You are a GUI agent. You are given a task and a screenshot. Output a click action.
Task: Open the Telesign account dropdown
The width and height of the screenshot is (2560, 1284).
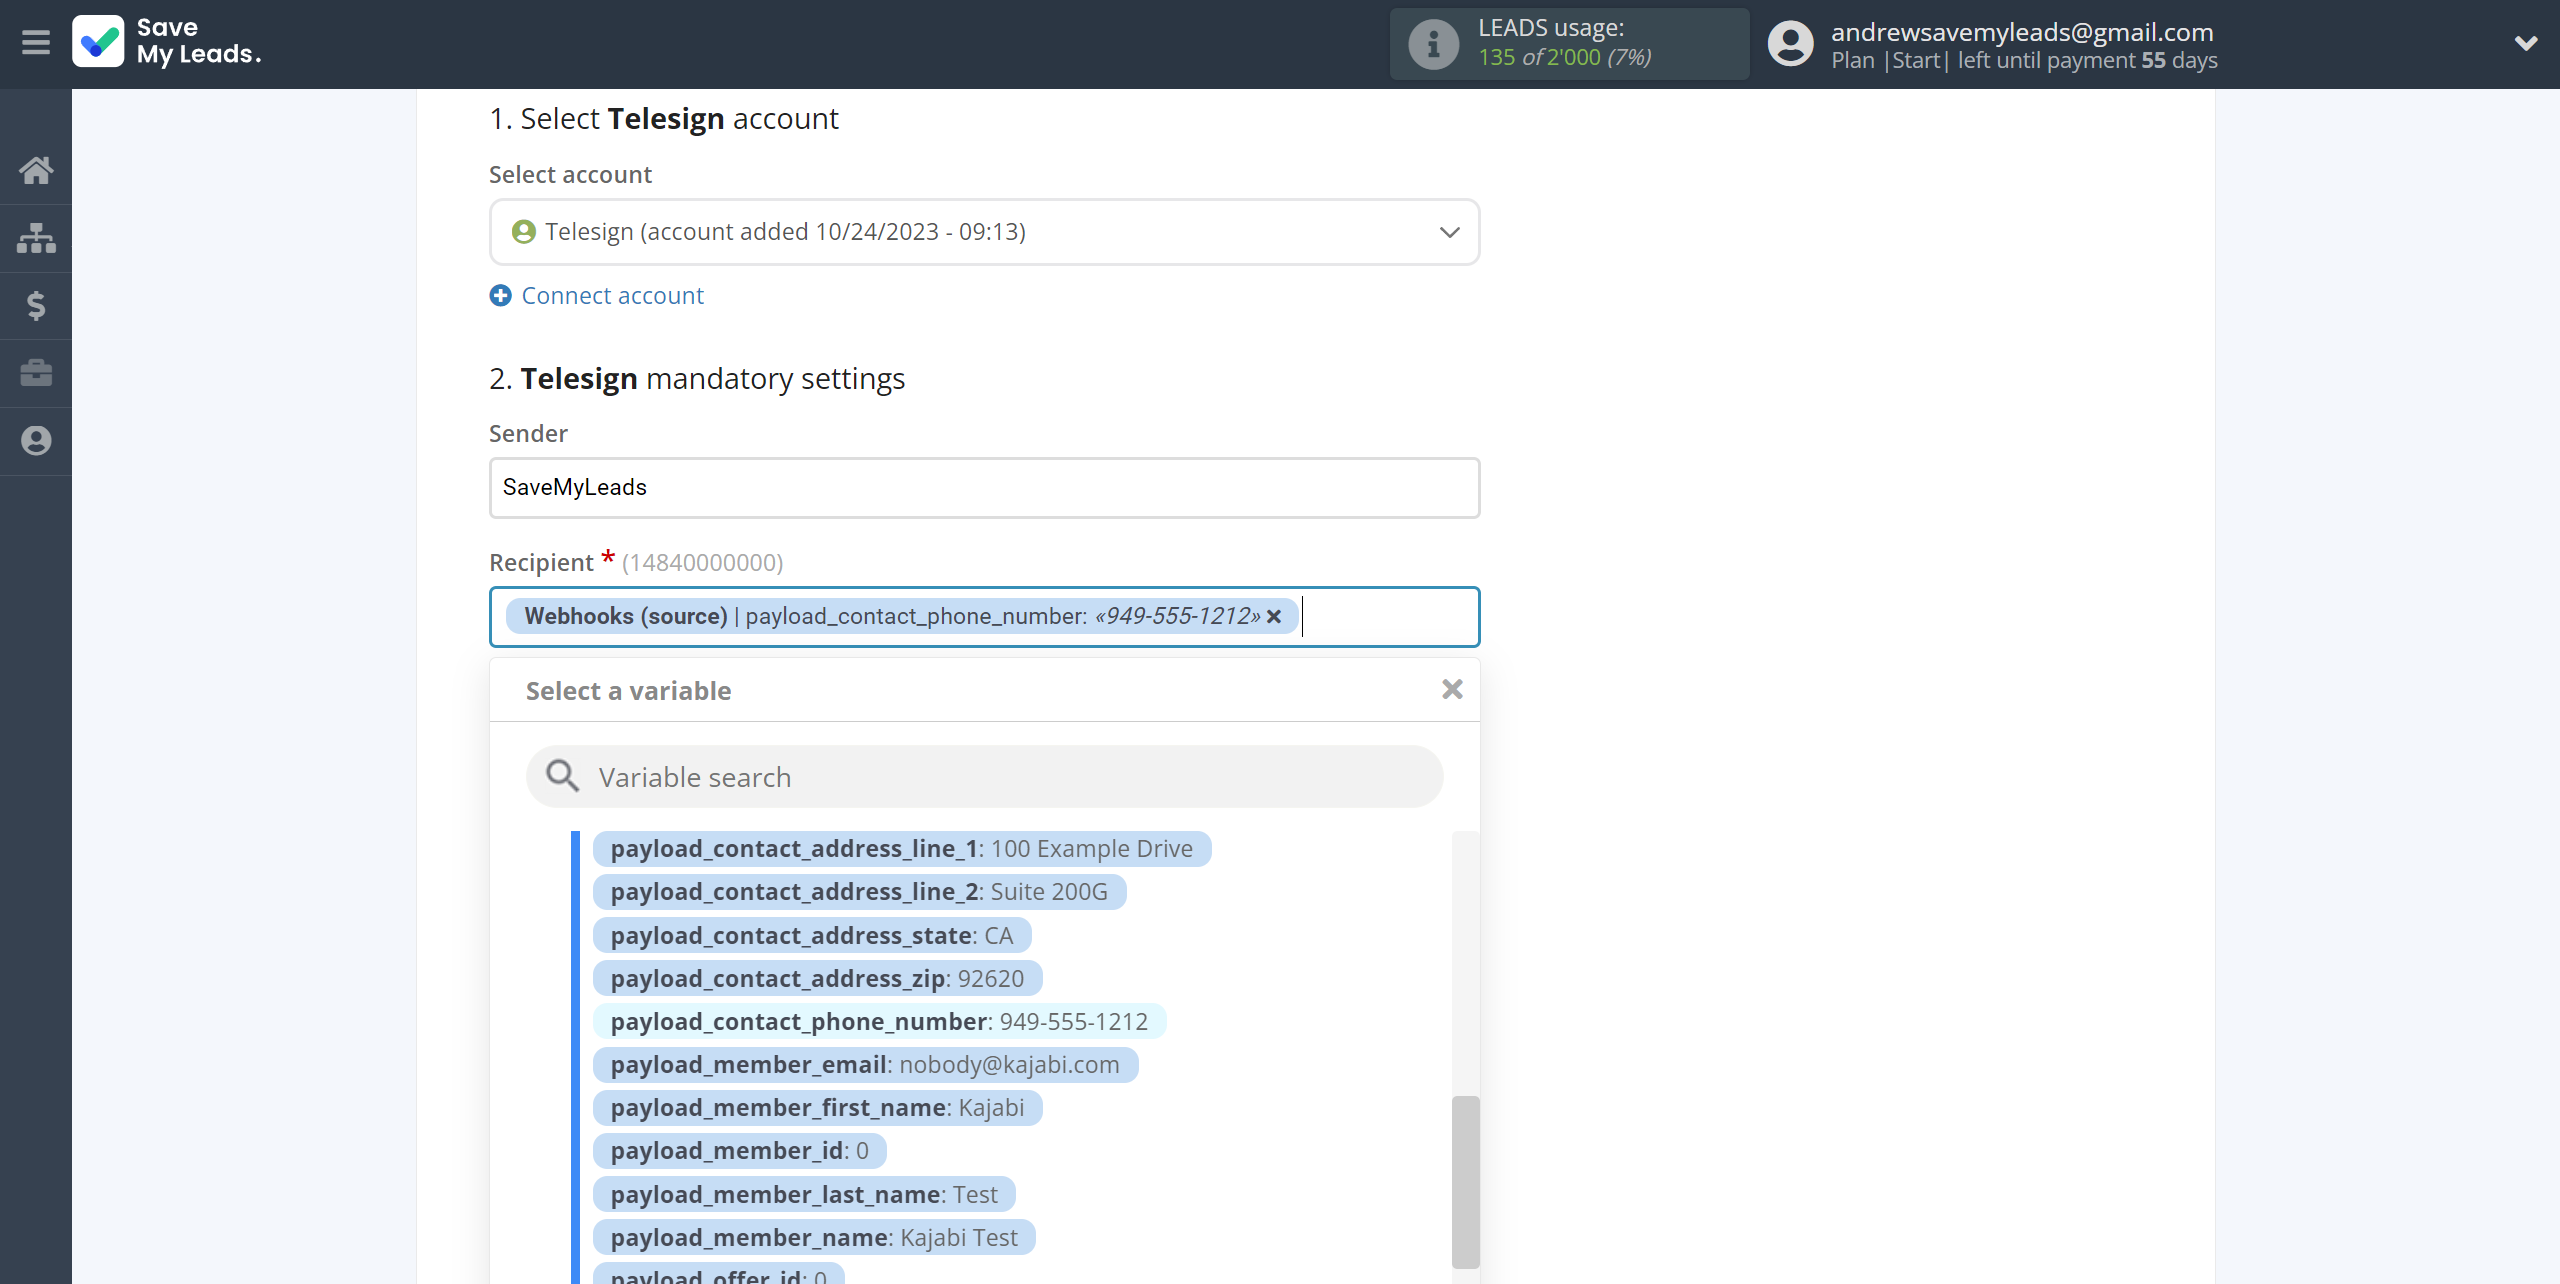point(984,232)
